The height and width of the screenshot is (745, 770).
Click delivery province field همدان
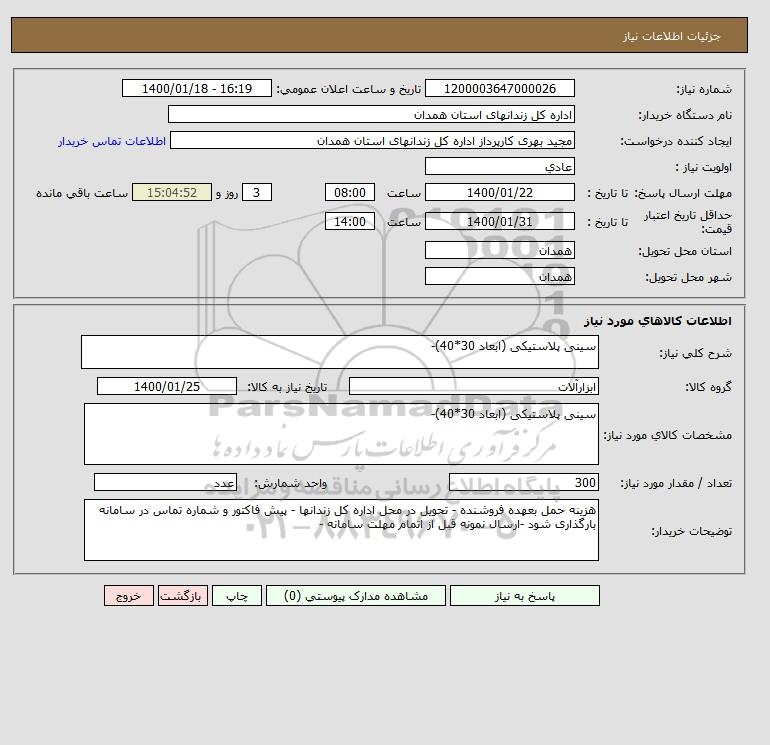[500, 250]
